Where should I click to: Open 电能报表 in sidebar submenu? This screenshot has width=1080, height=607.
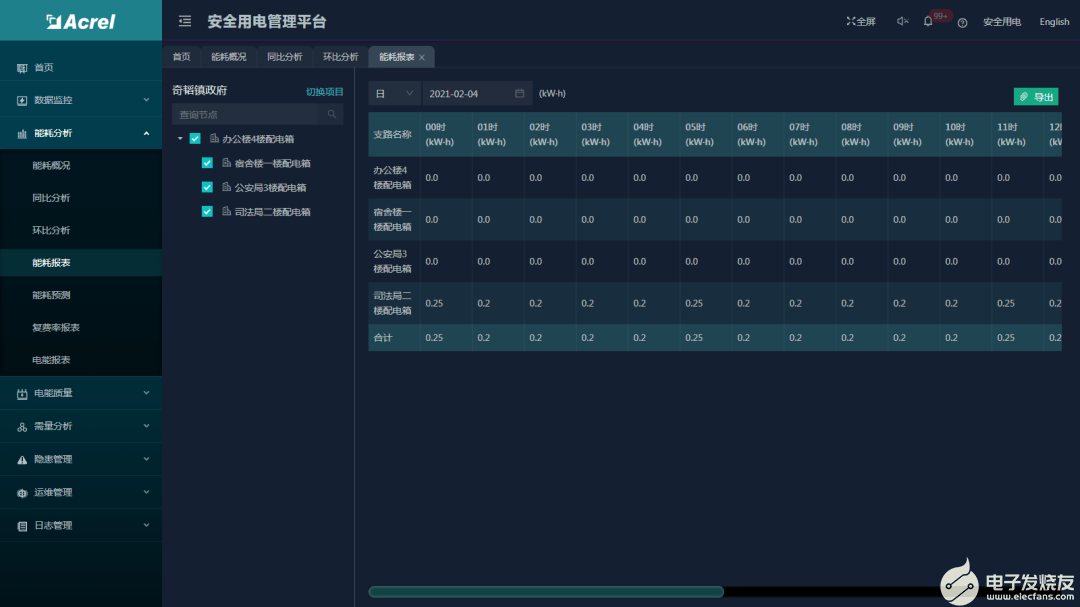click(x=51, y=360)
